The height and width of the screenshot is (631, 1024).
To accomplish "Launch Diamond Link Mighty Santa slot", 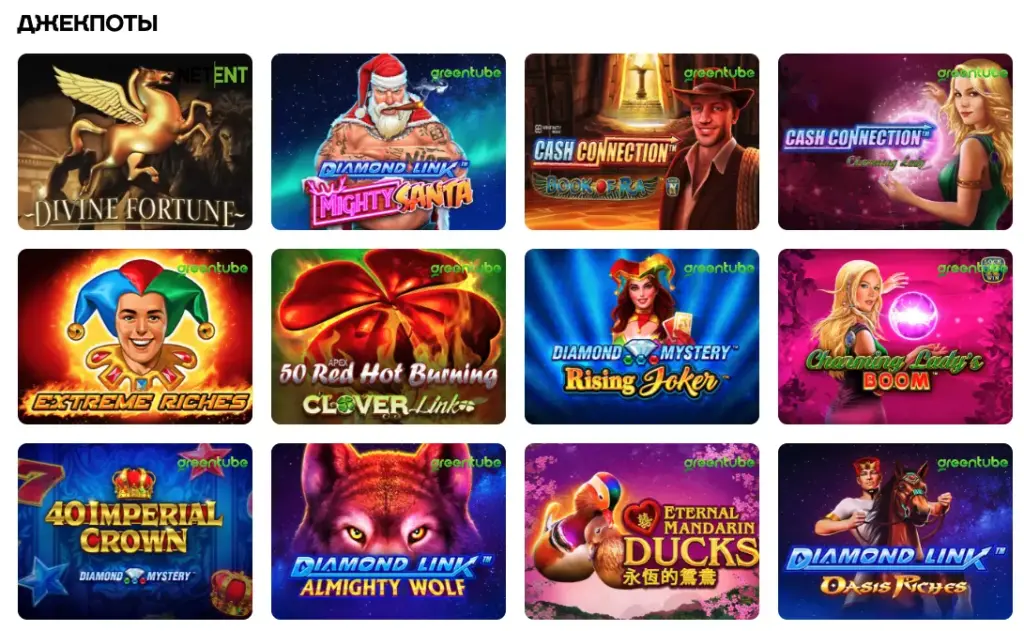I will [389, 142].
